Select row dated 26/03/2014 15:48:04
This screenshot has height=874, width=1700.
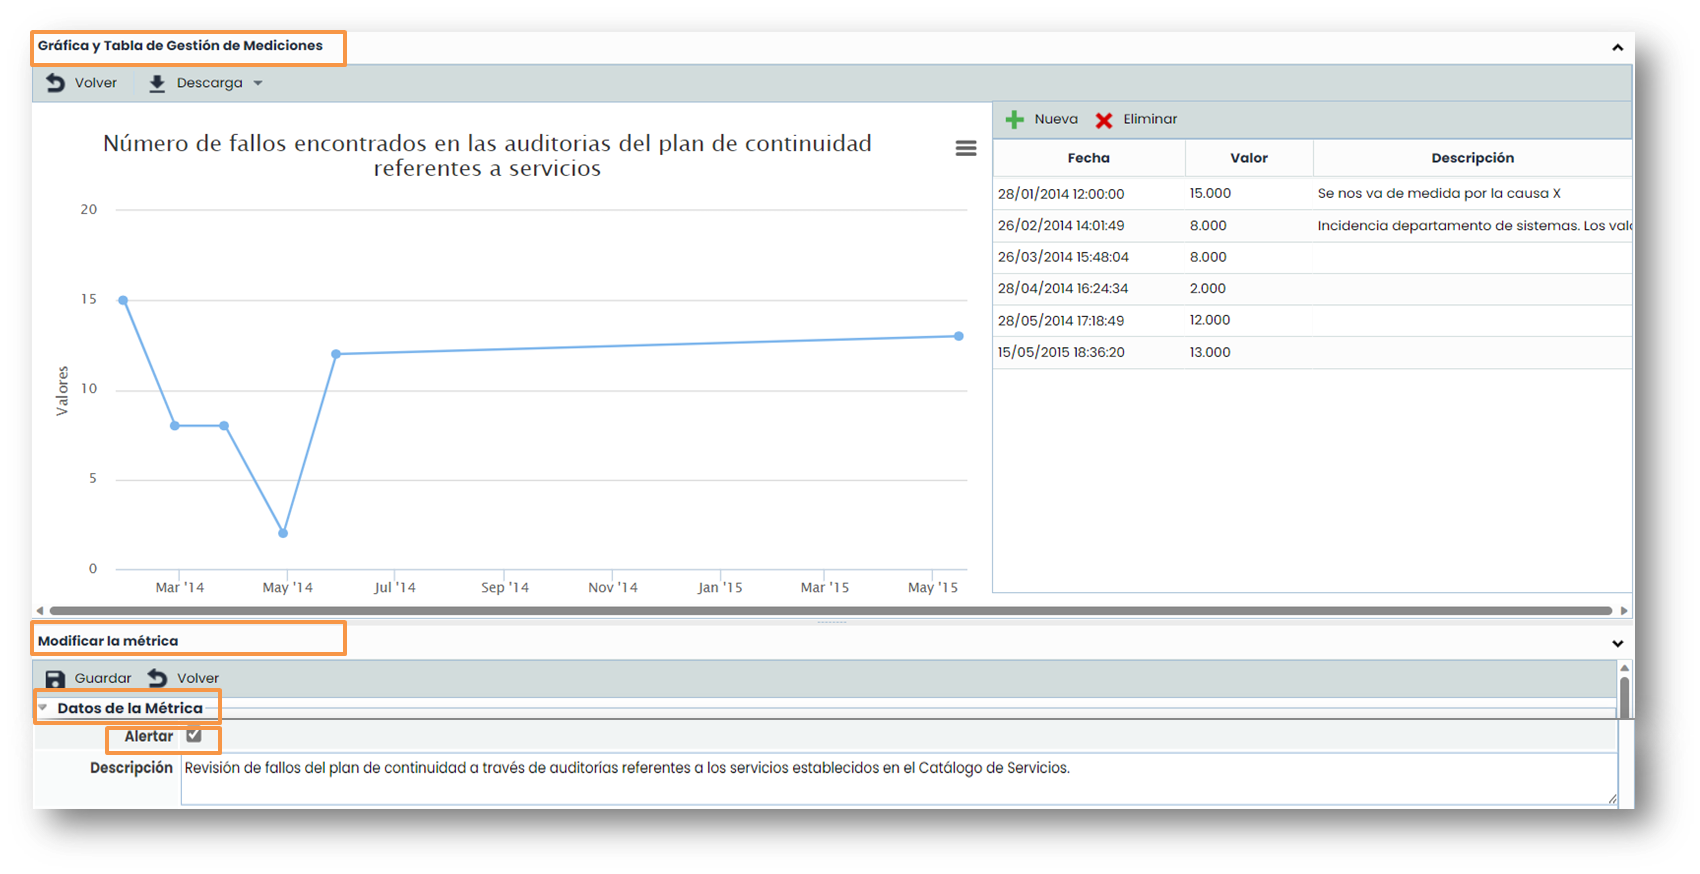click(1312, 257)
